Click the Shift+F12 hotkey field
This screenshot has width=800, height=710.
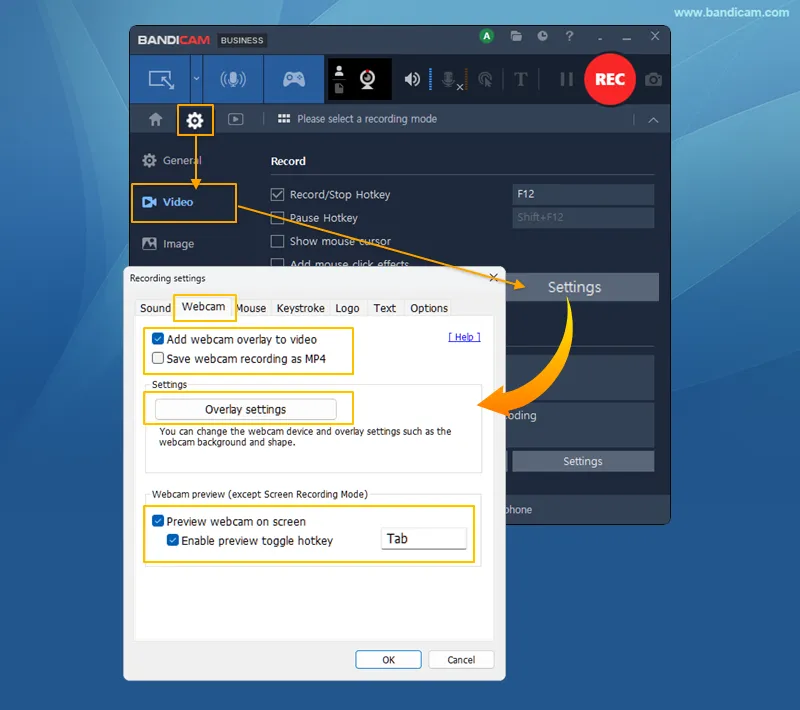(x=583, y=218)
